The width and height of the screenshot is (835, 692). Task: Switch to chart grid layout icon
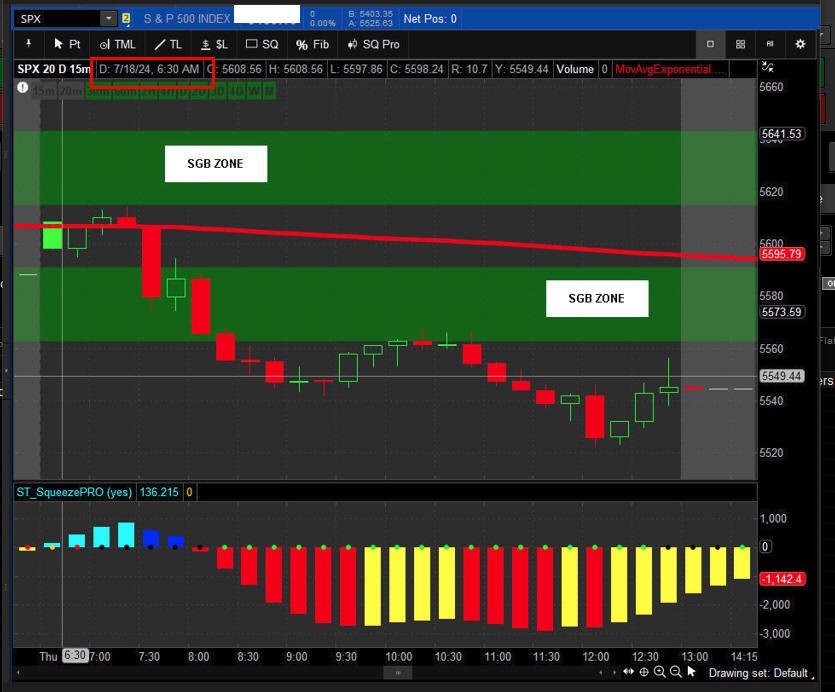[x=740, y=44]
